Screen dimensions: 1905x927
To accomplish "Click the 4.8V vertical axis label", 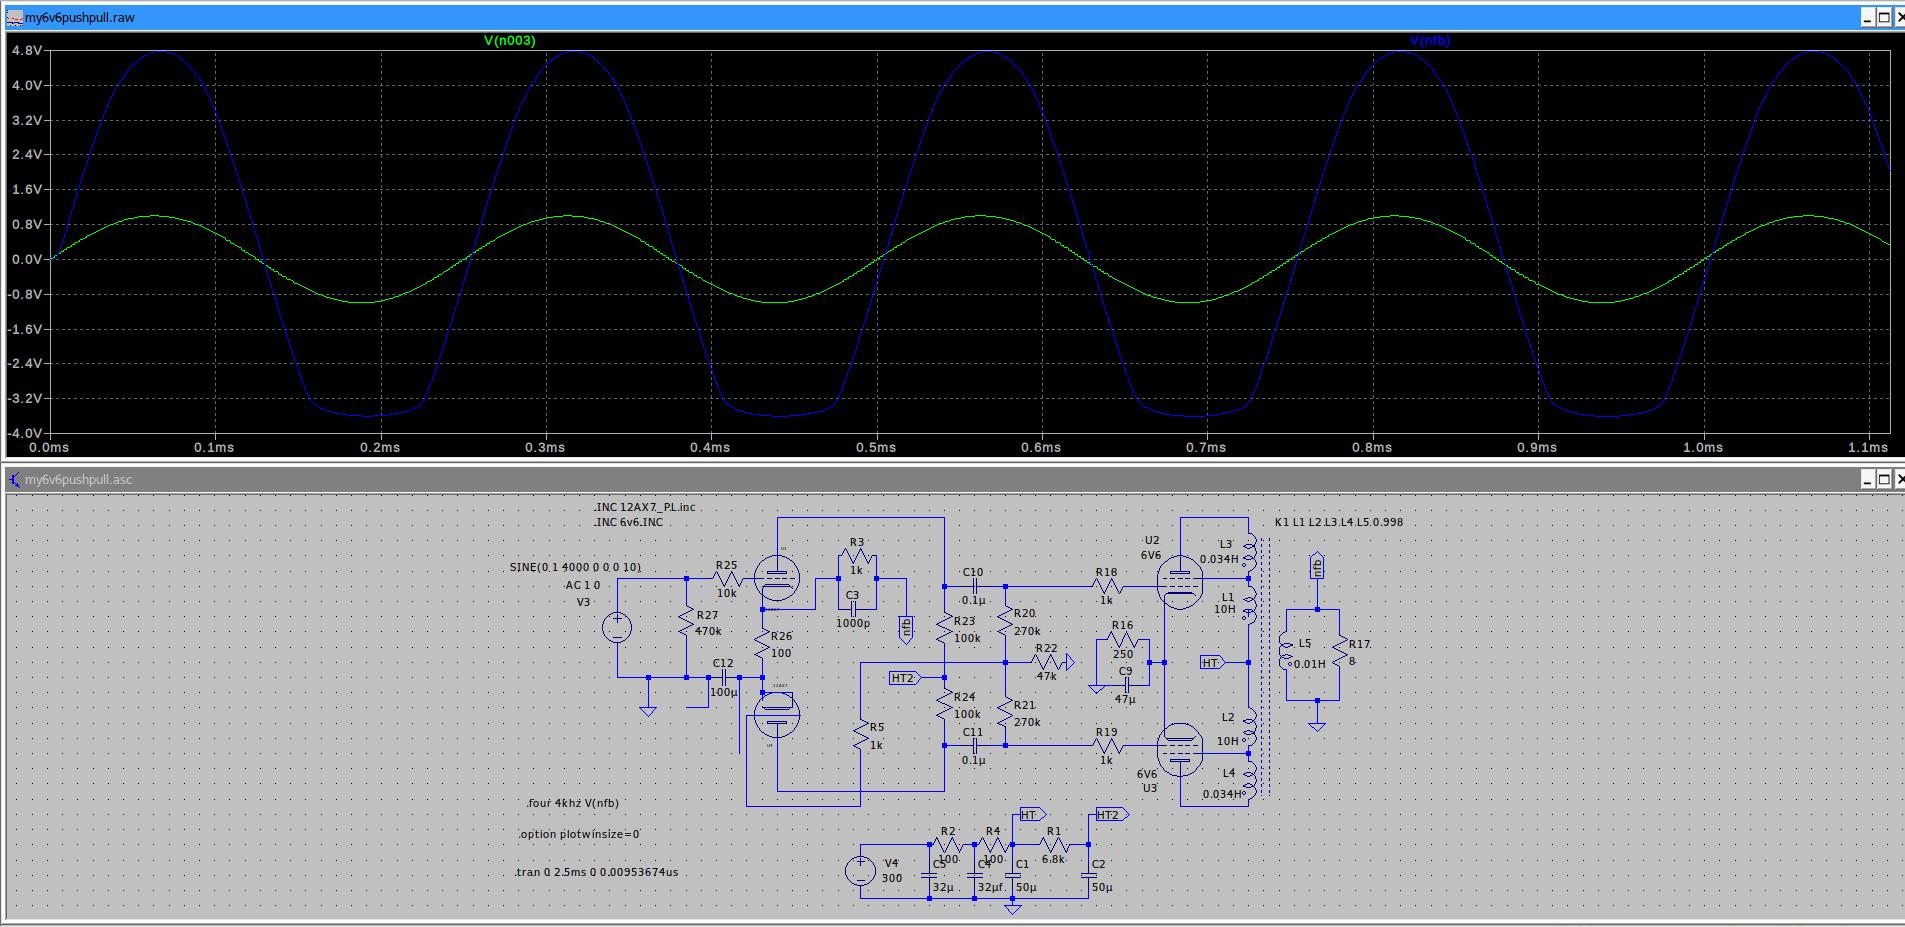I will [x=27, y=50].
